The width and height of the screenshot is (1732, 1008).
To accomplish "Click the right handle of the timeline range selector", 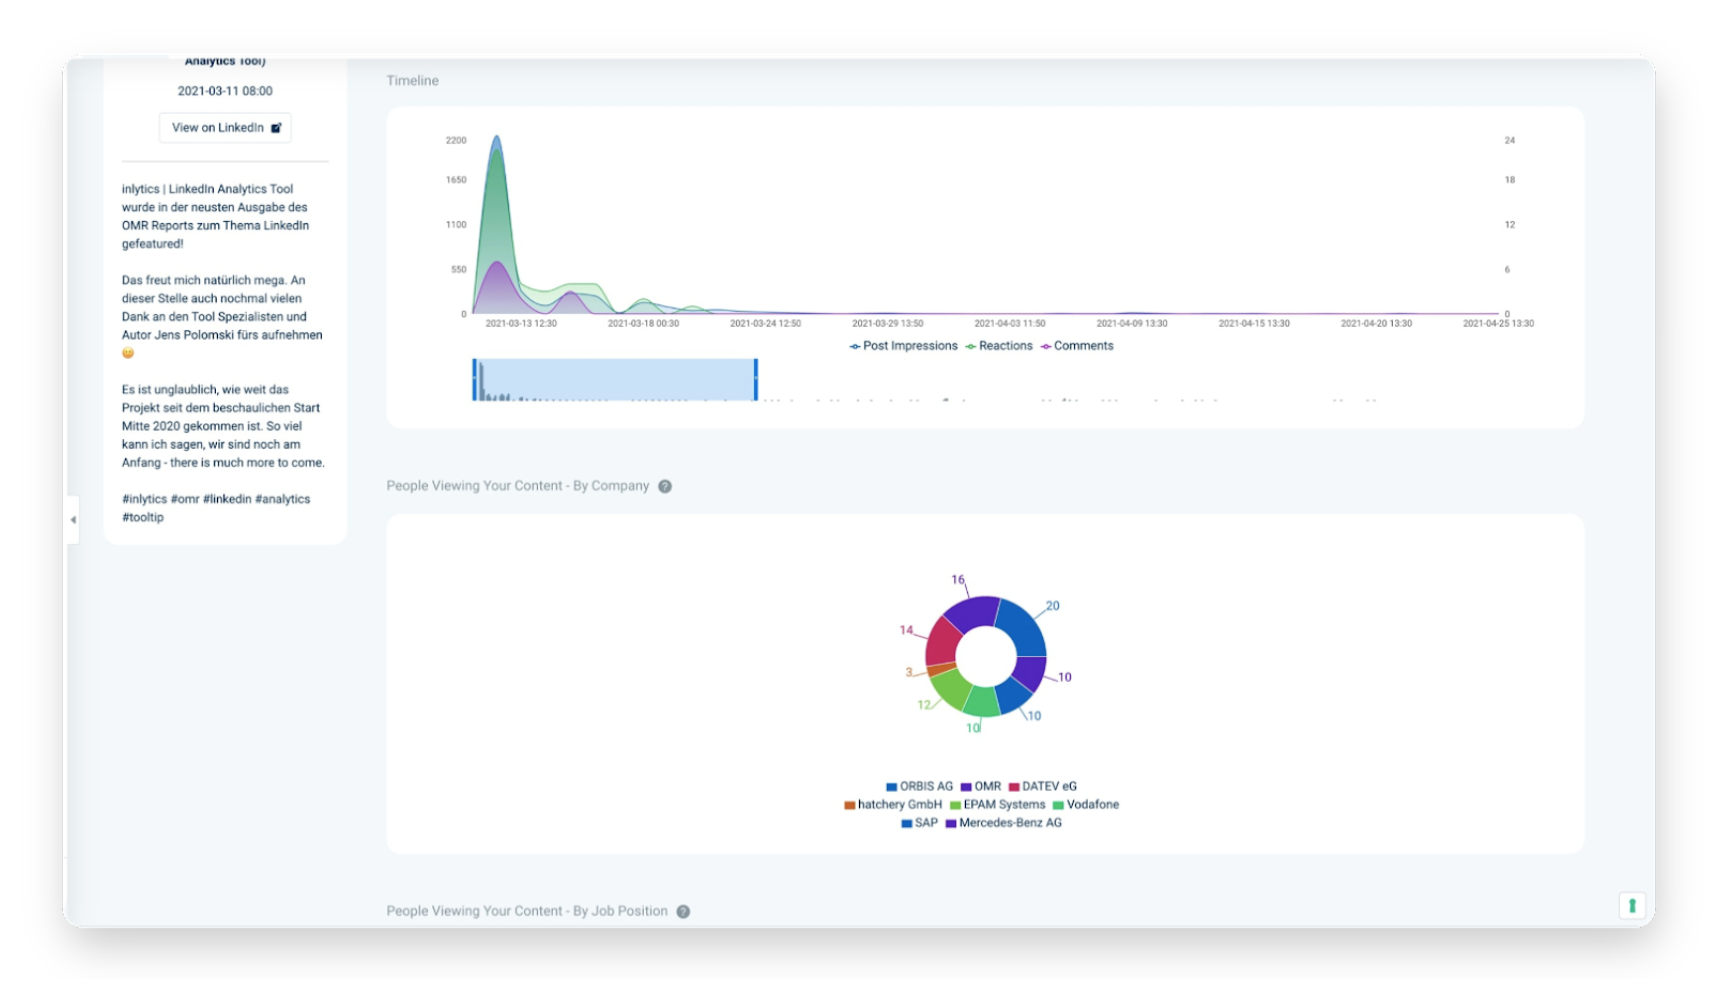I will [x=756, y=380].
